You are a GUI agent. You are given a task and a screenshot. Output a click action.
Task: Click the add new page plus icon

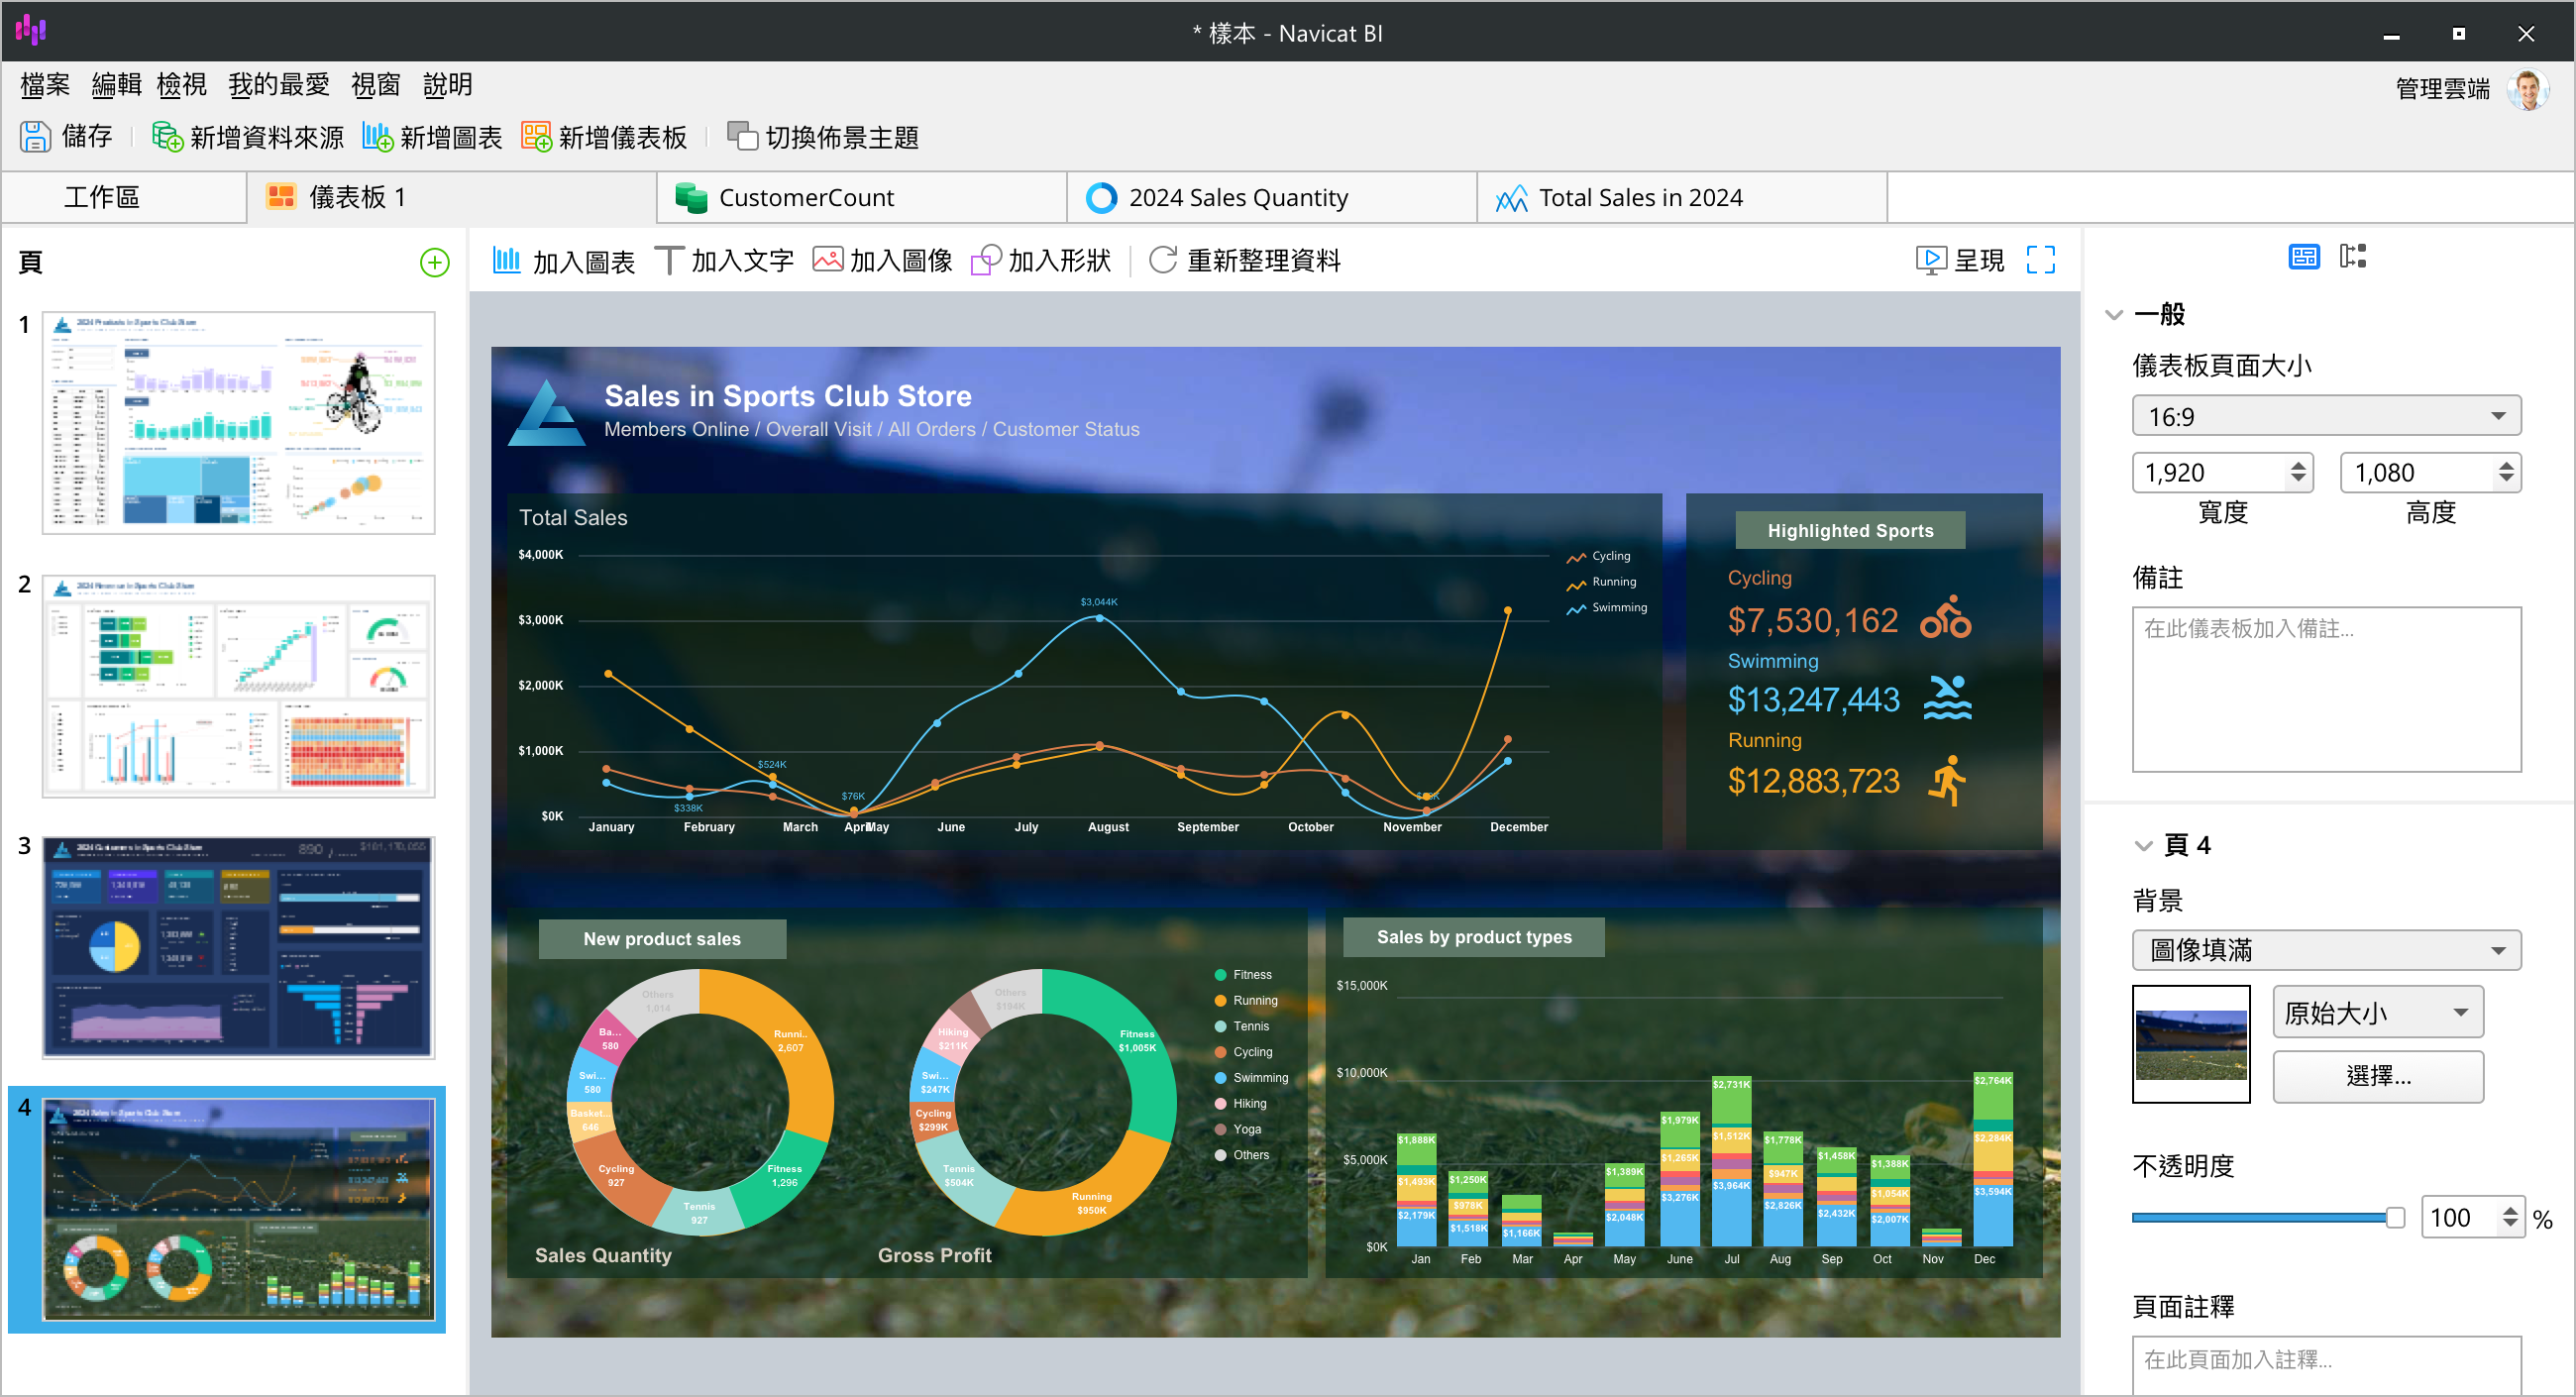click(434, 263)
